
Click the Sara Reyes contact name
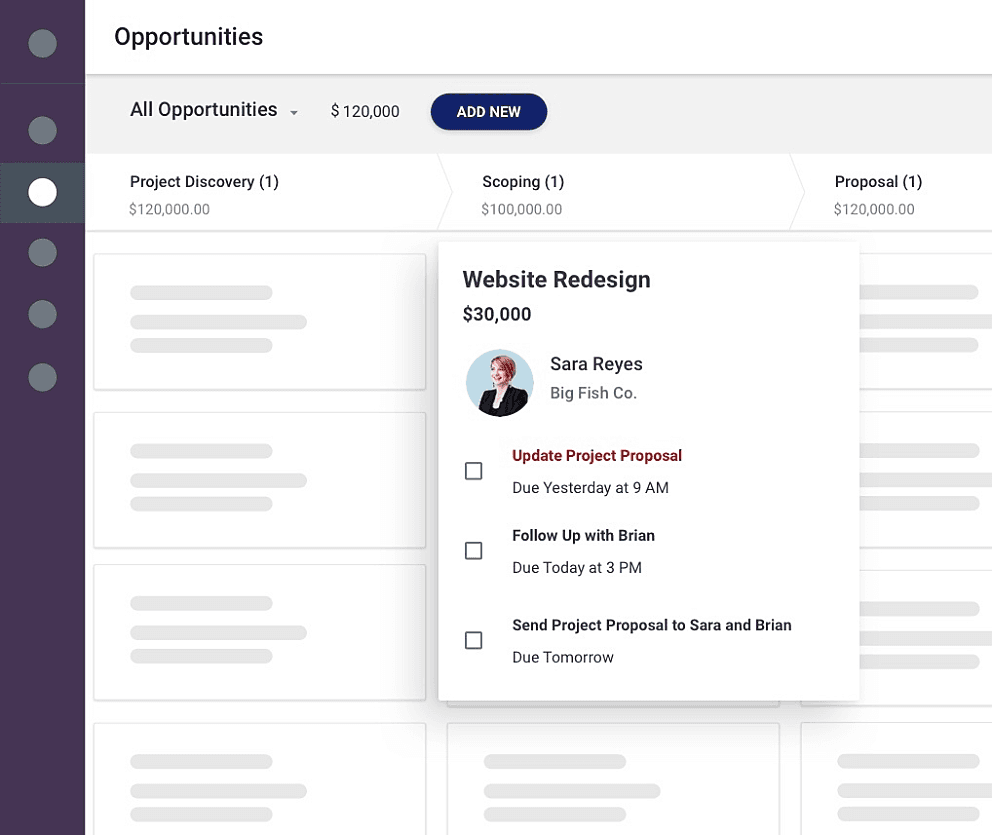(x=596, y=364)
